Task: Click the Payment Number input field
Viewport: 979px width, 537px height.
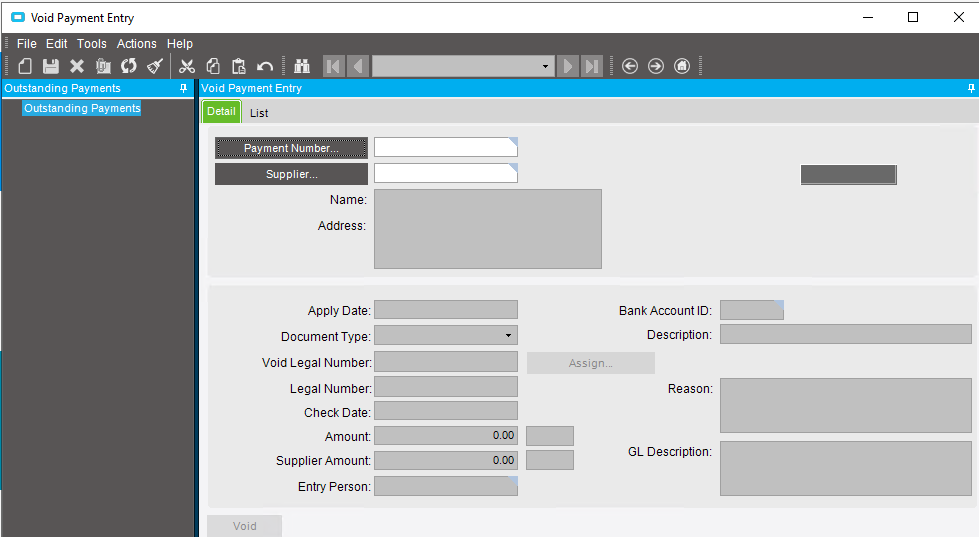Action: pyautogui.click(x=446, y=147)
